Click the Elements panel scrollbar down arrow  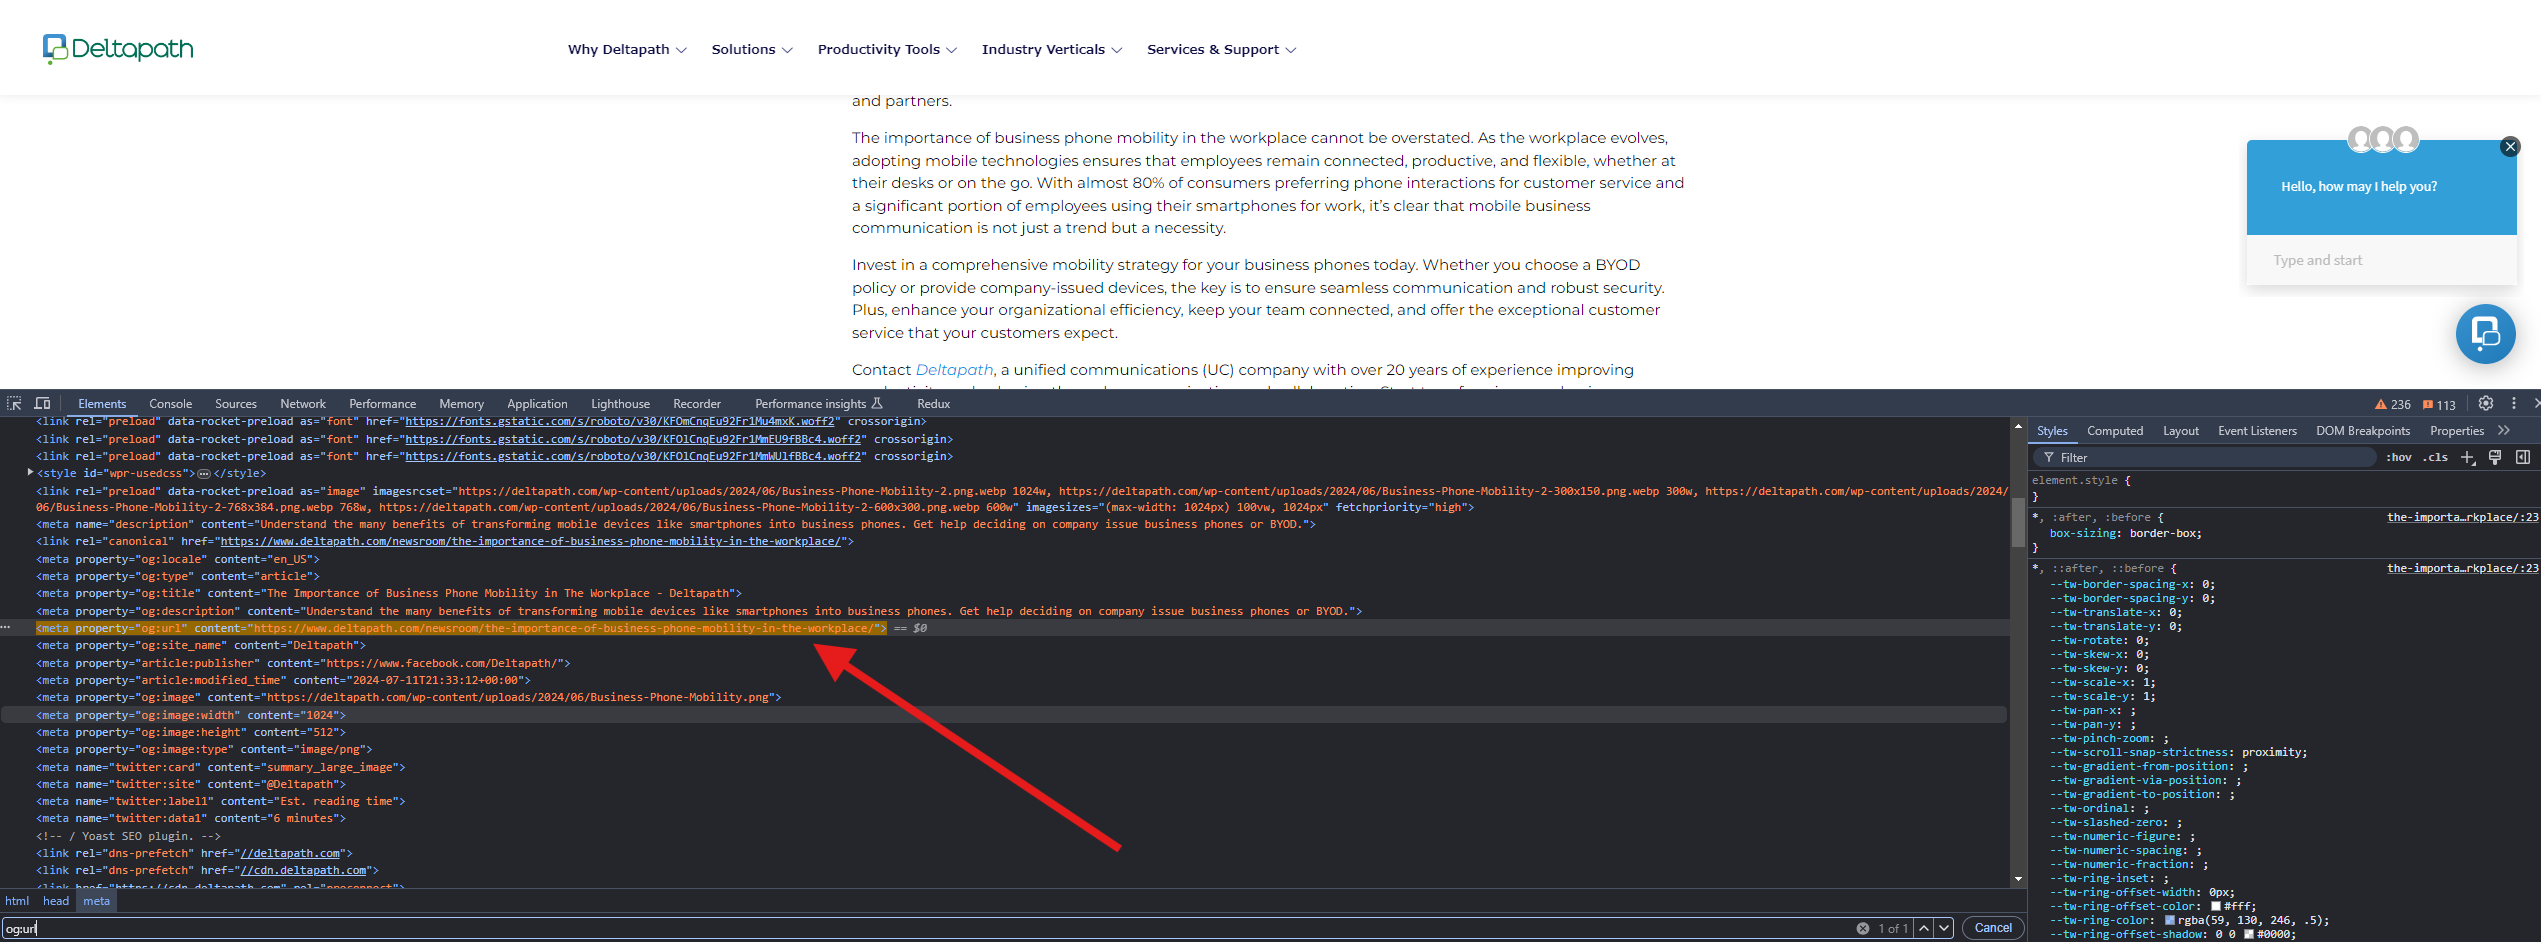coord(2018,879)
